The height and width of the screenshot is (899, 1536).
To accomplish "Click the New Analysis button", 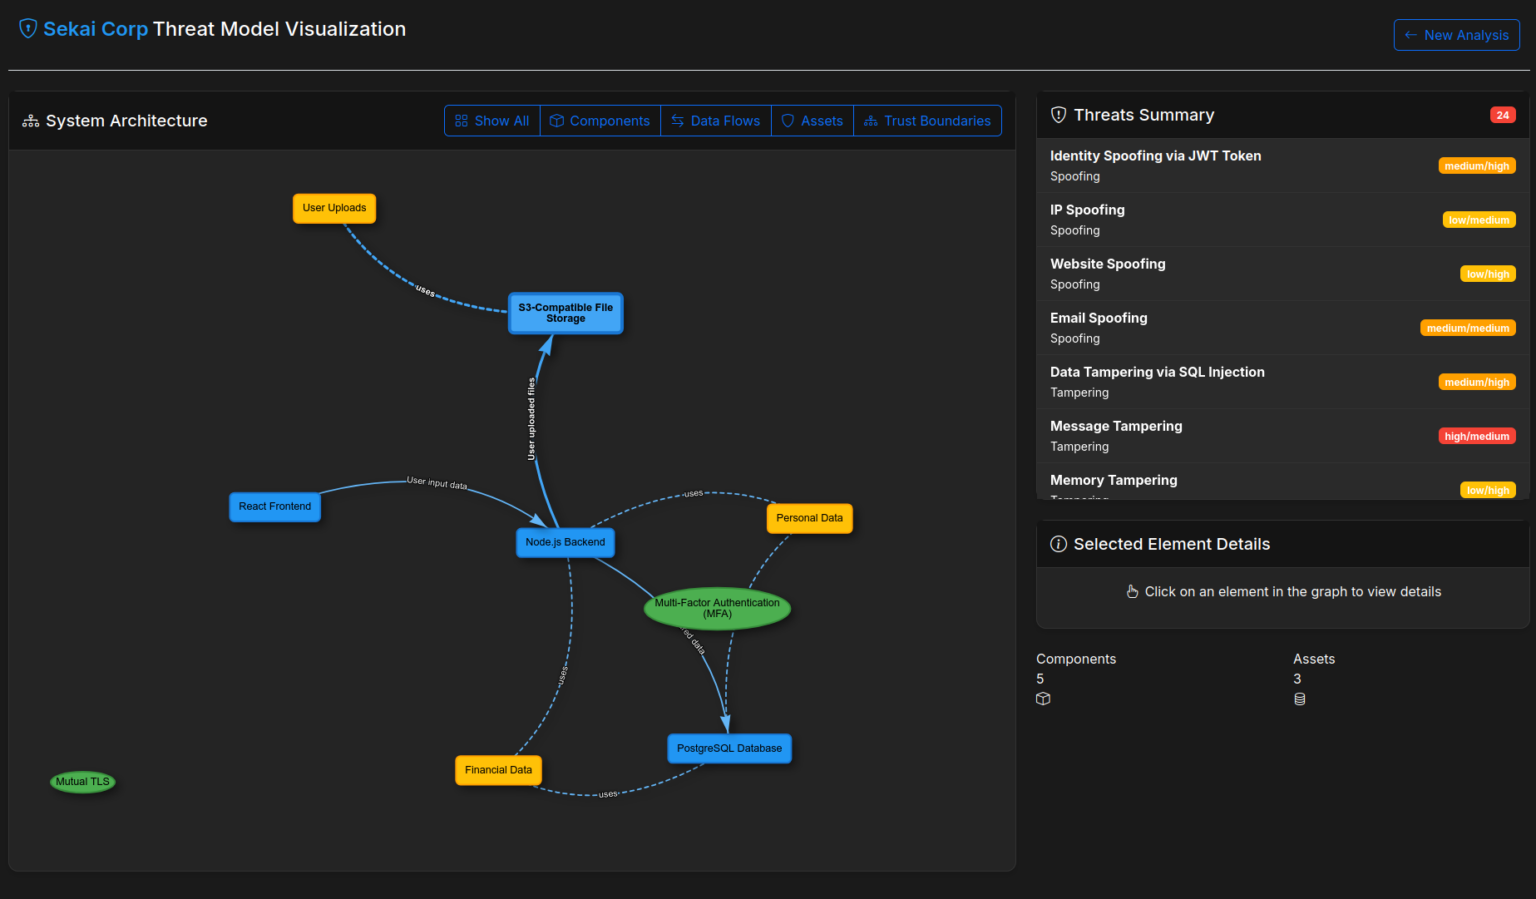I will pos(1456,34).
